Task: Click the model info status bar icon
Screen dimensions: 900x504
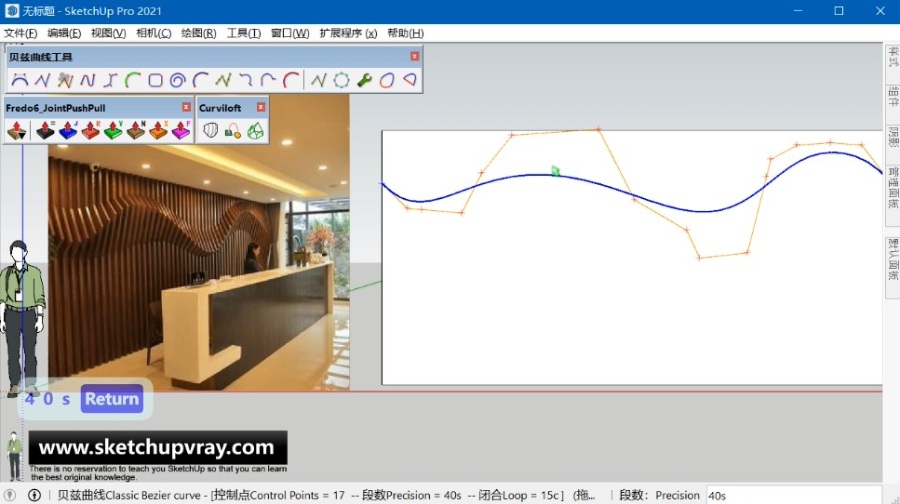Action: (x=34, y=495)
